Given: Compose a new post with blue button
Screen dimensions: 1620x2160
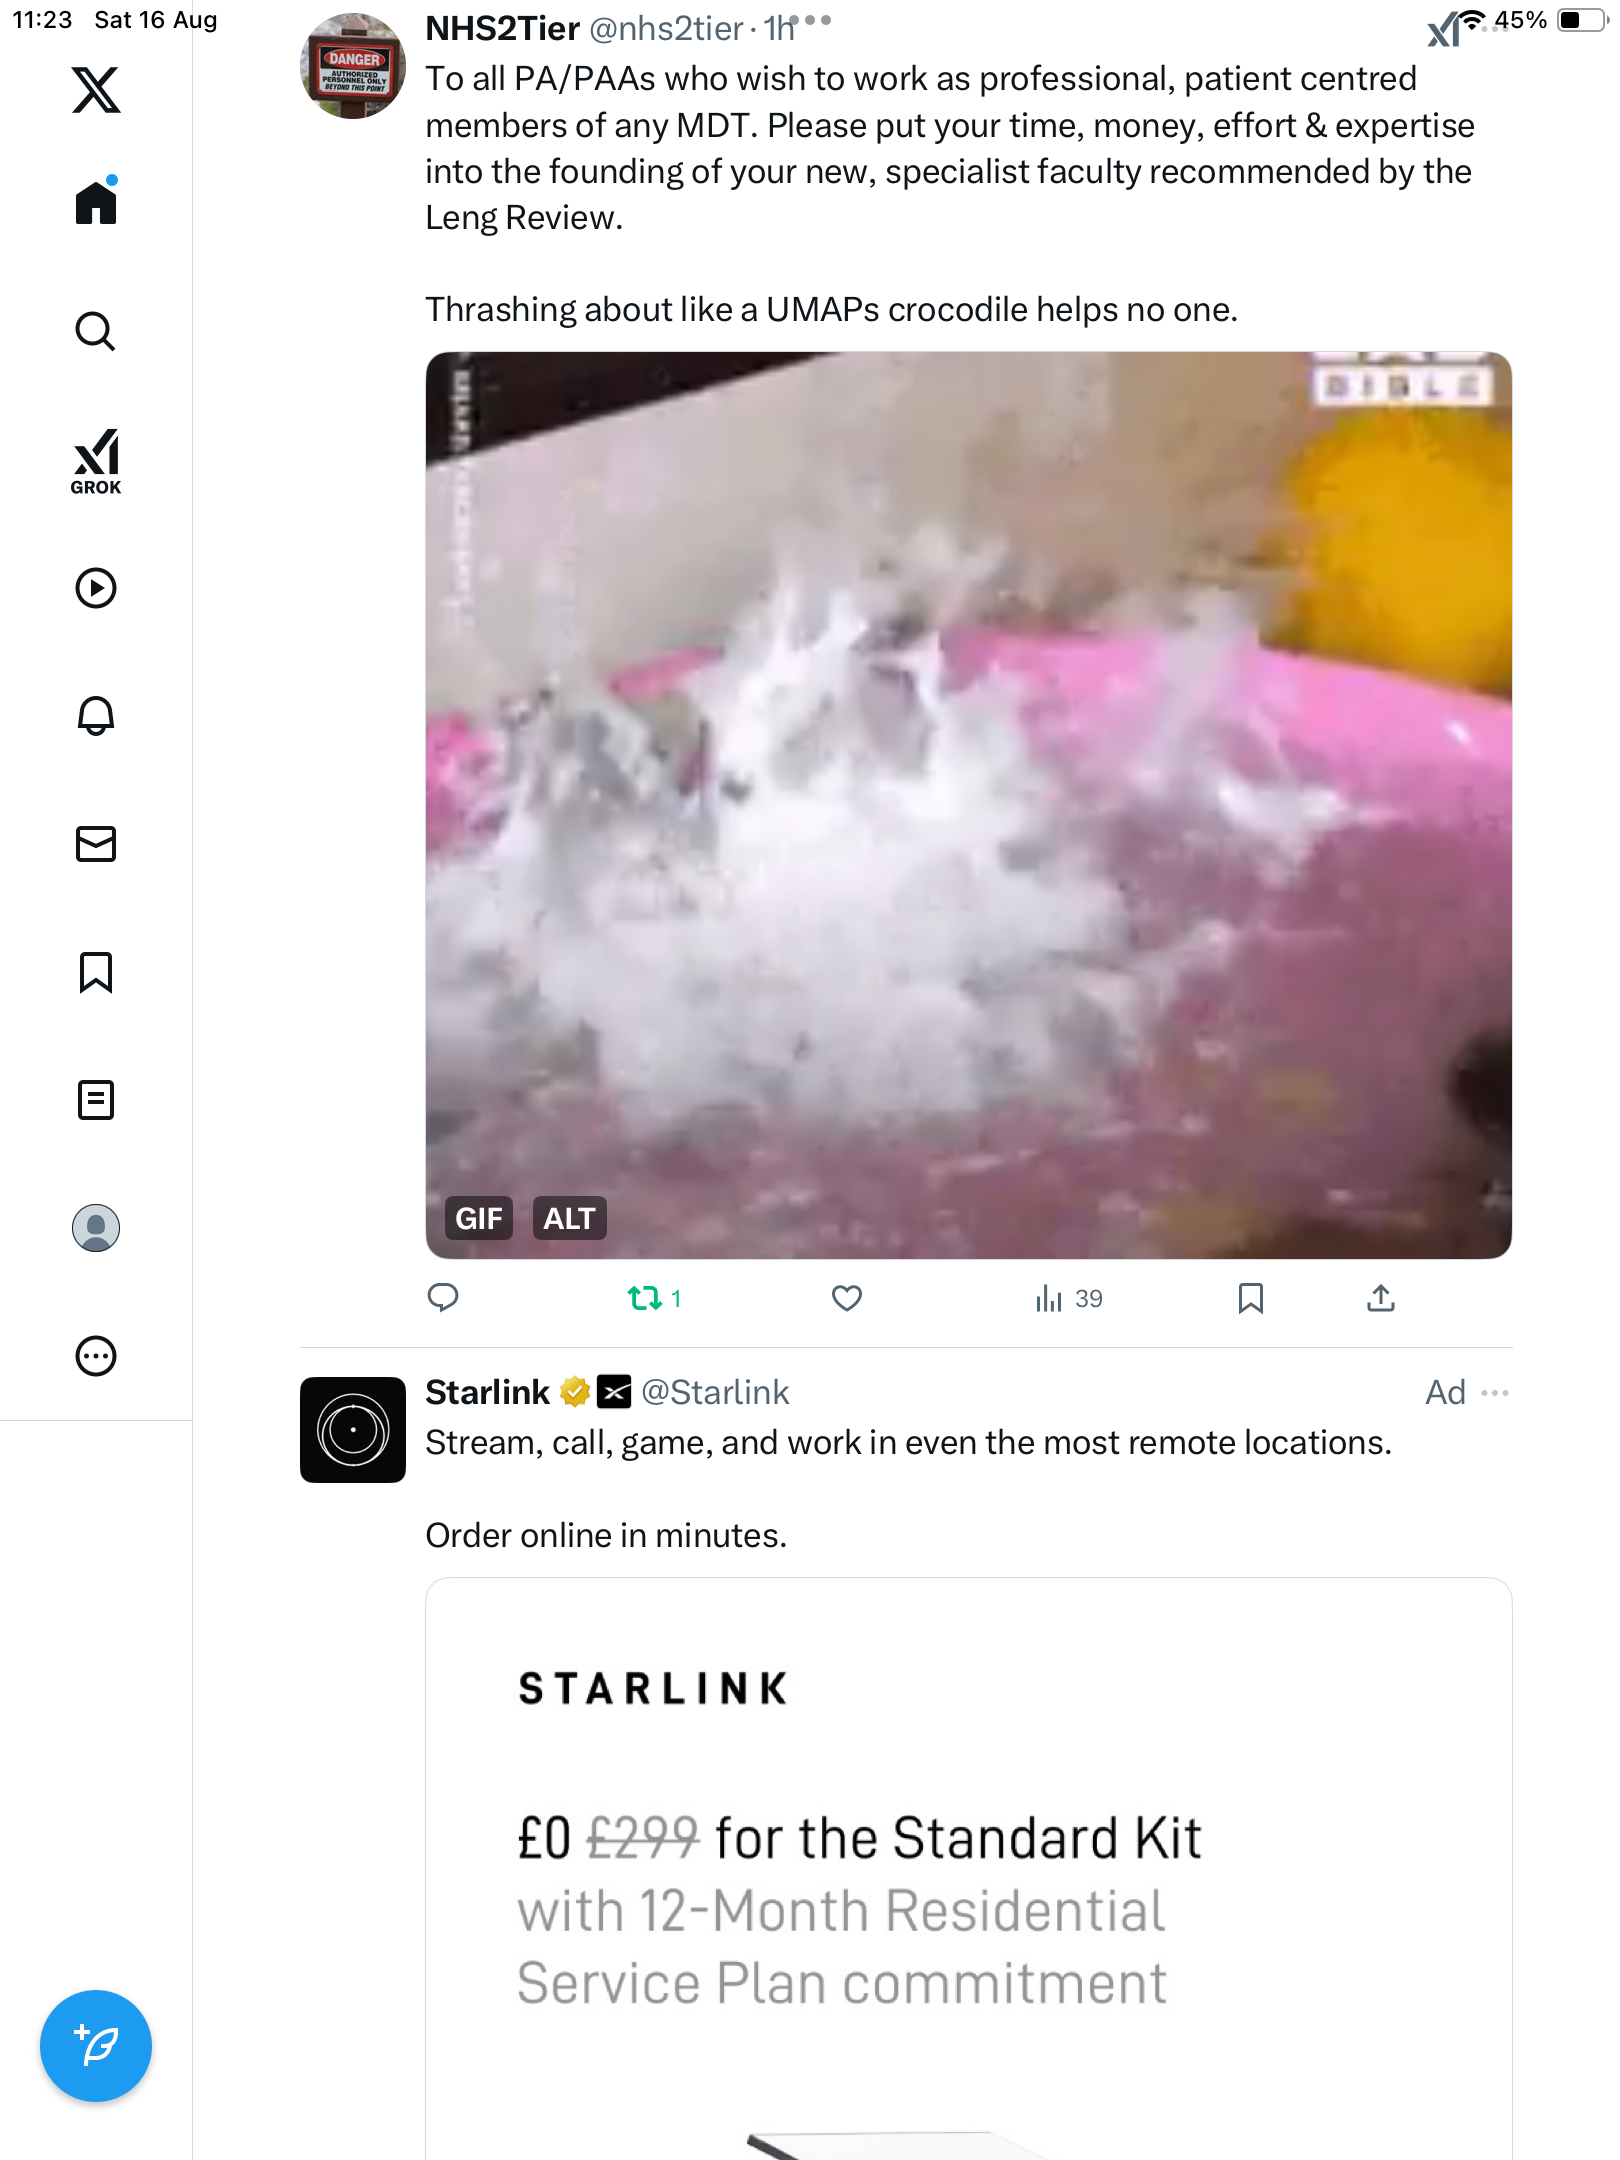Looking at the screenshot, I should [x=96, y=2045].
